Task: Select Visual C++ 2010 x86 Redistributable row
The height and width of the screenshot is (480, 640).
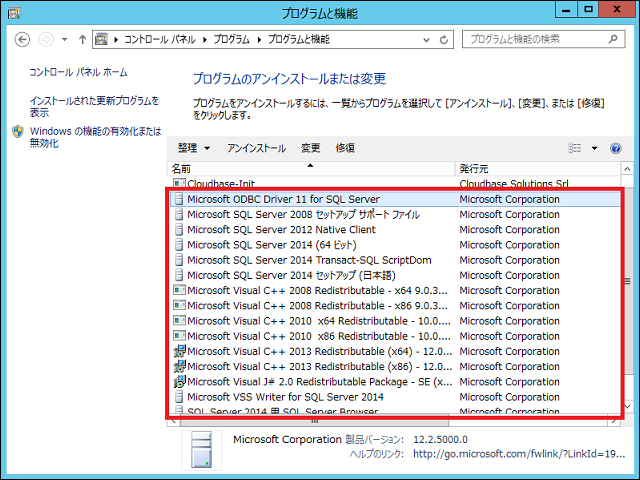Action: 394,336
